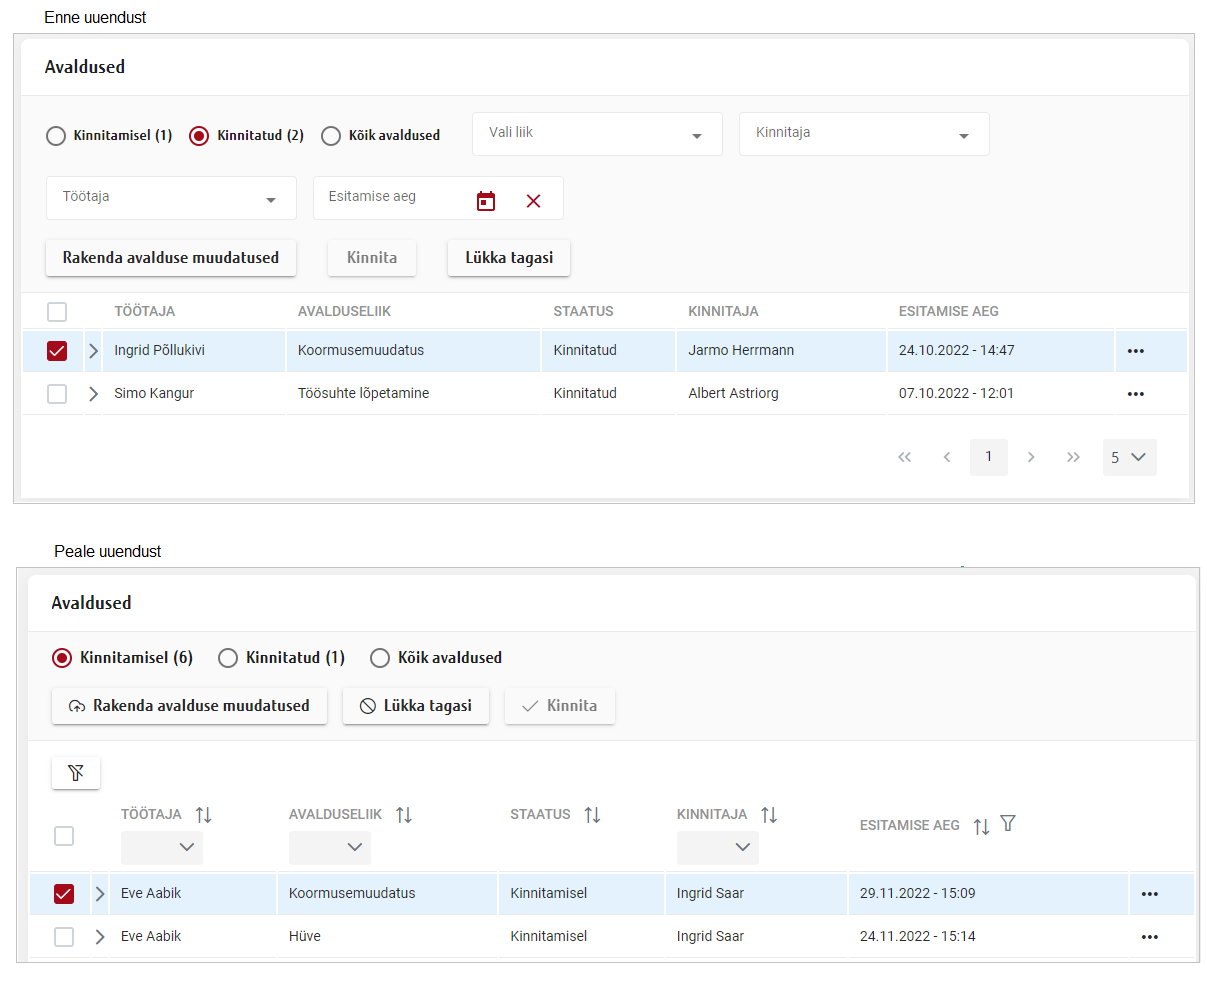Expand the Simo Kangur row details
The height and width of the screenshot is (982, 1207).
coord(93,394)
